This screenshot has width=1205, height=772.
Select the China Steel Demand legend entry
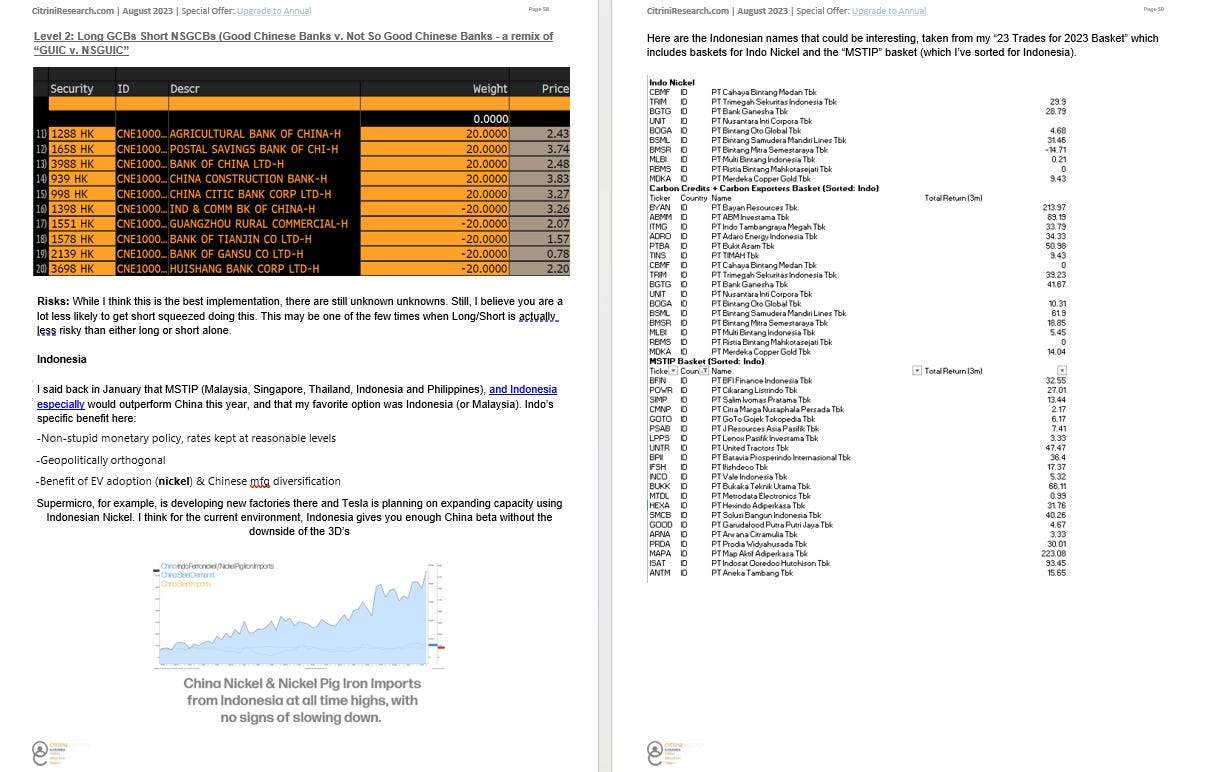[x=189, y=575]
